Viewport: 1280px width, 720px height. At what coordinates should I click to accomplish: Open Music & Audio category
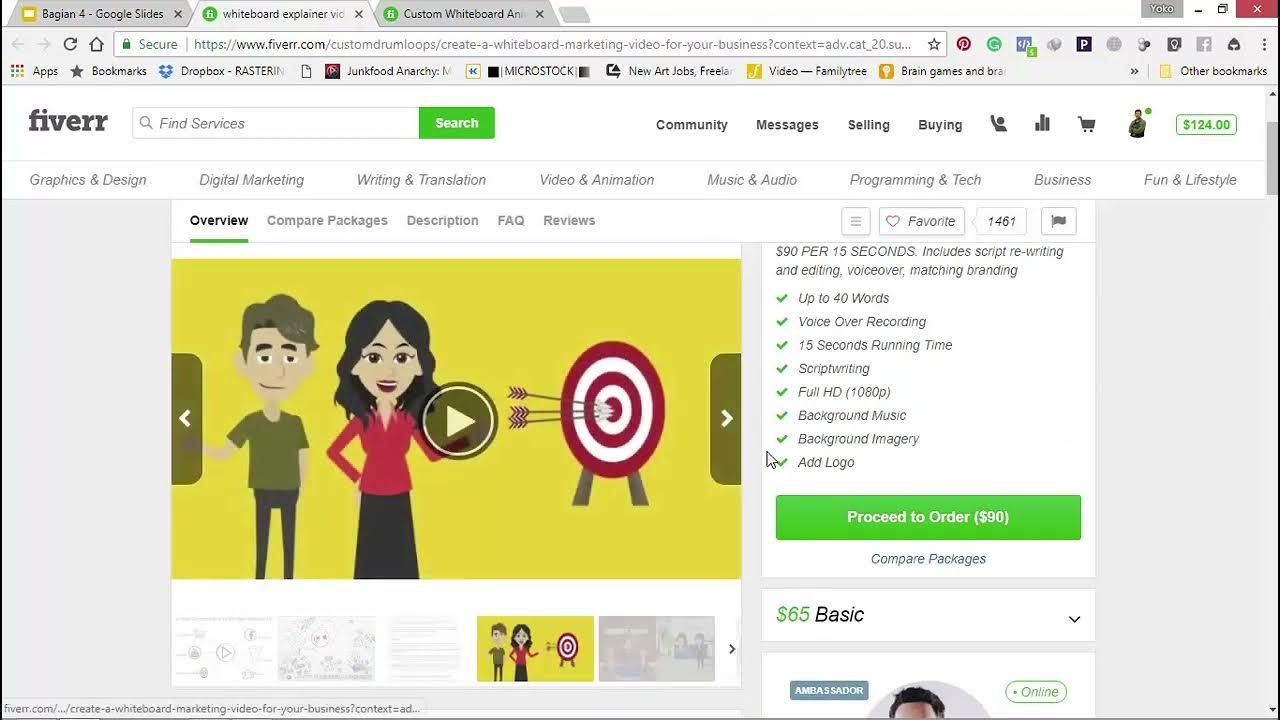tap(752, 180)
